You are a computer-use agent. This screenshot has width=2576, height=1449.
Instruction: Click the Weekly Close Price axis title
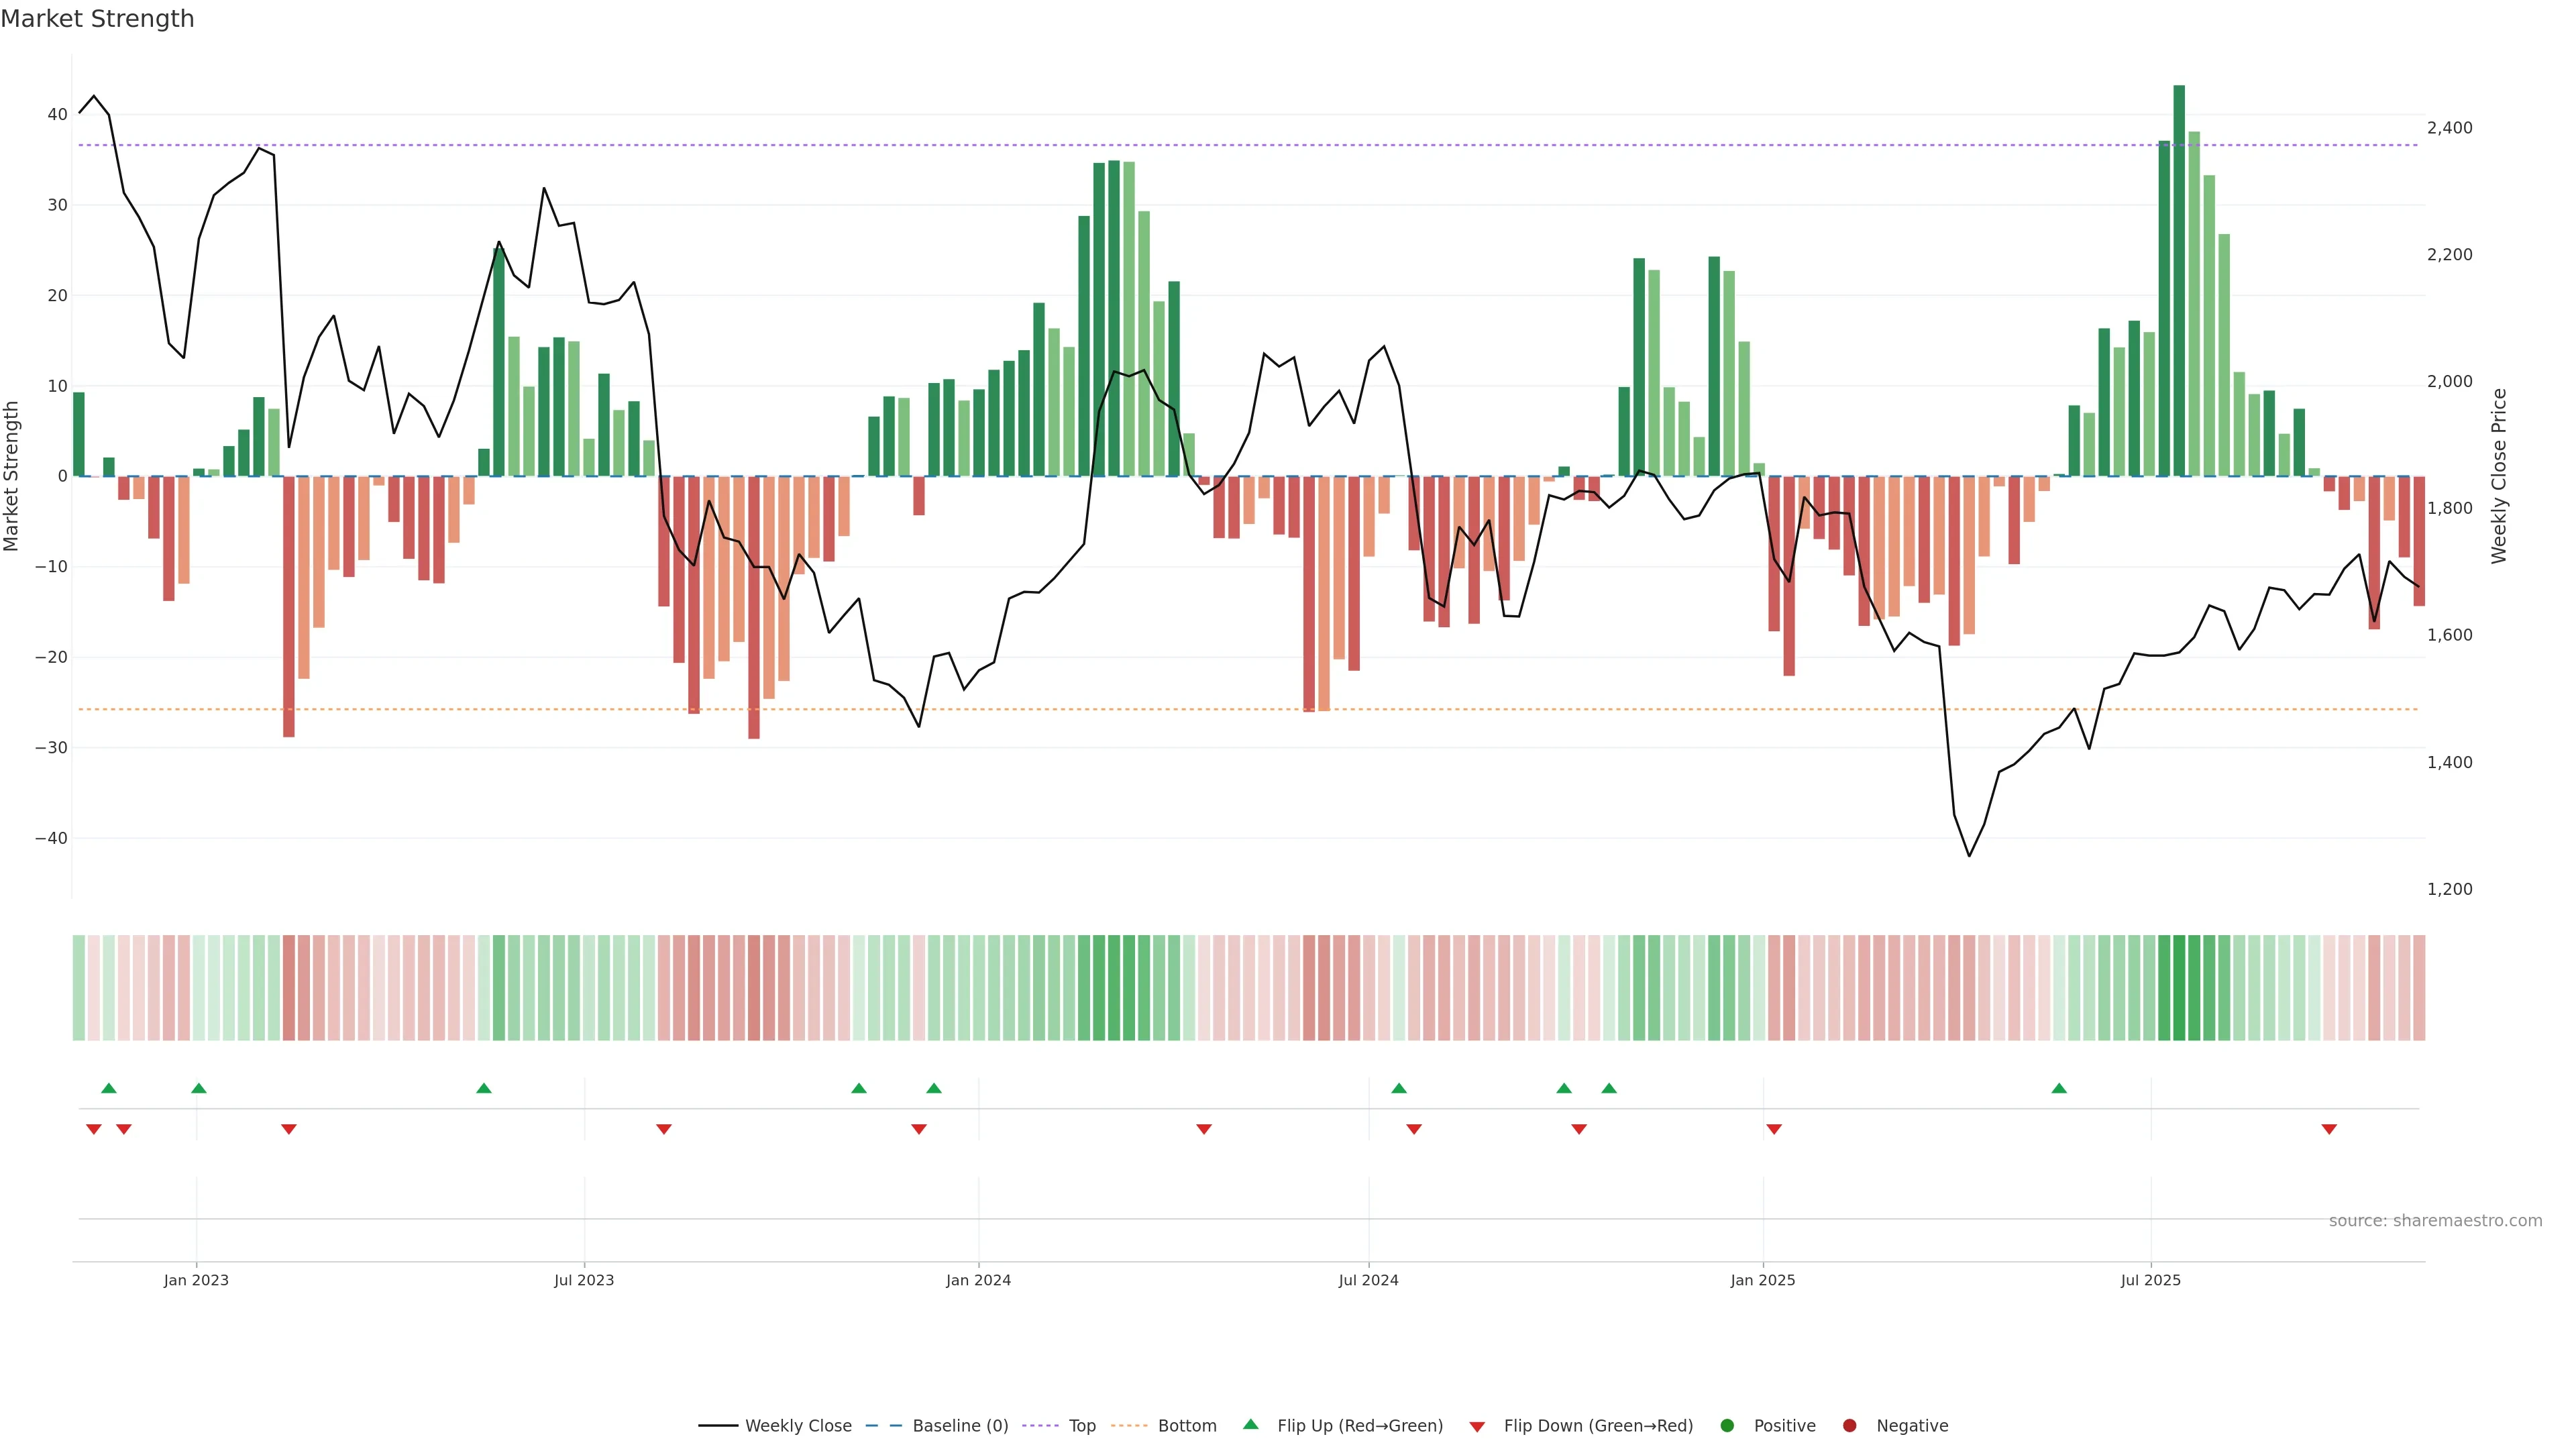(x=2499, y=476)
